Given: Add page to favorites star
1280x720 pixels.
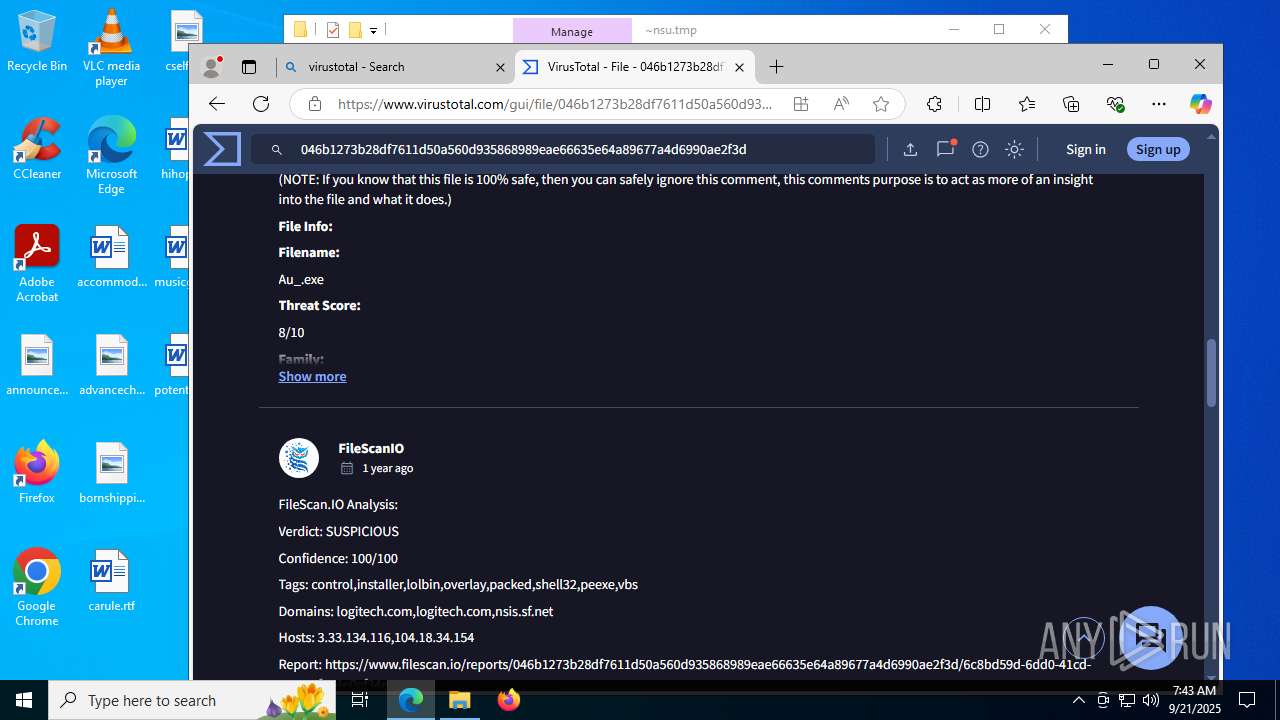Looking at the screenshot, I should coord(881,104).
